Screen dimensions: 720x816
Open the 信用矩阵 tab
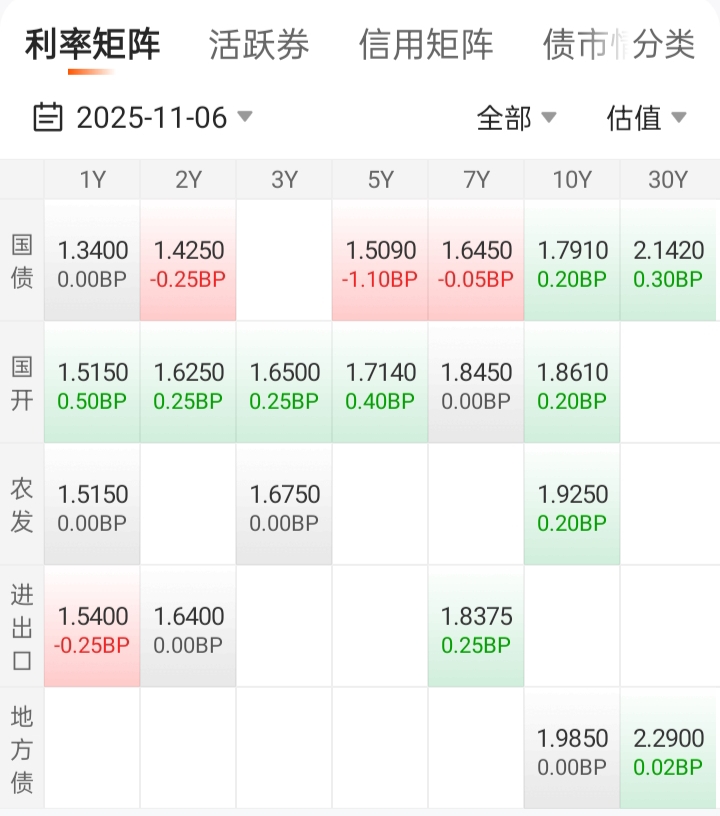pyautogui.click(x=426, y=45)
